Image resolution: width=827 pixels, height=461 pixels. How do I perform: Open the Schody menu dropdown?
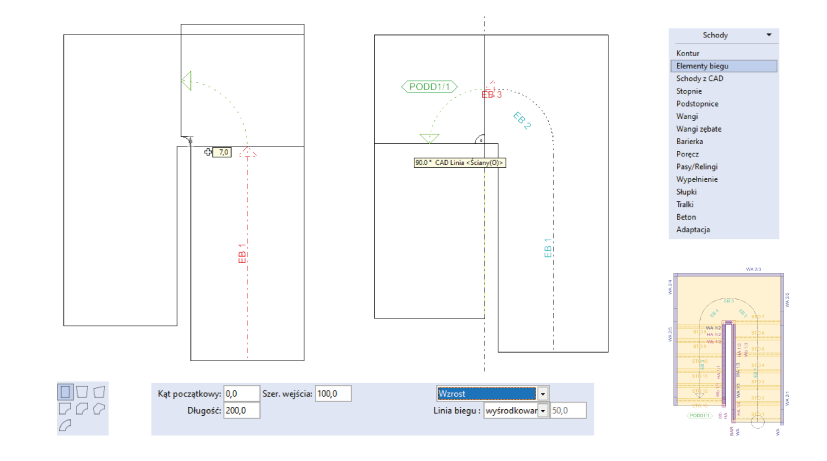(x=769, y=35)
